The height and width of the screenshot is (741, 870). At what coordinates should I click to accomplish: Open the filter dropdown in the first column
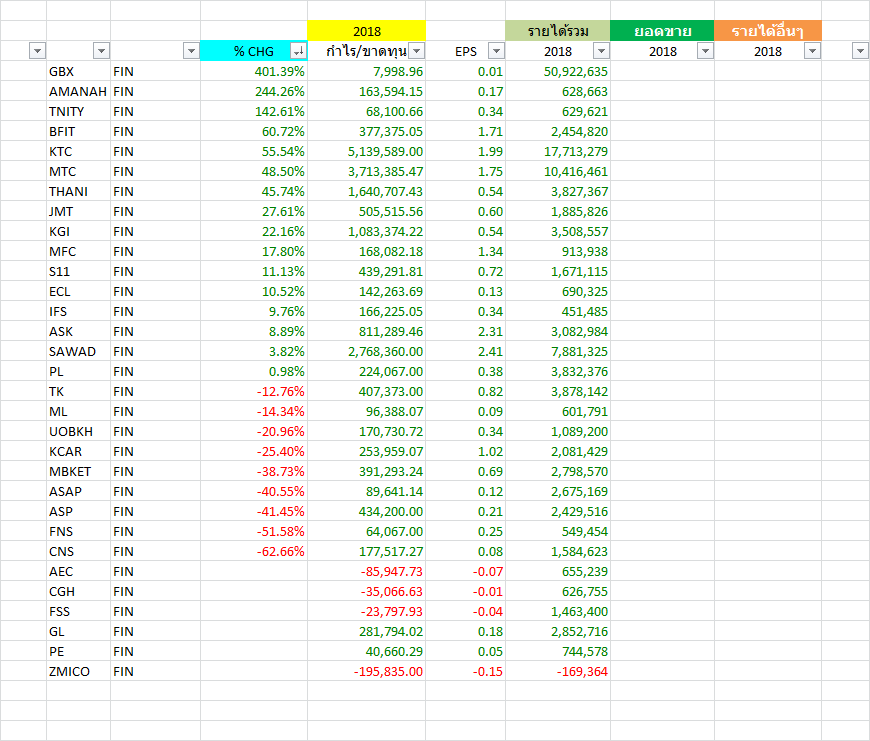[37, 51]
